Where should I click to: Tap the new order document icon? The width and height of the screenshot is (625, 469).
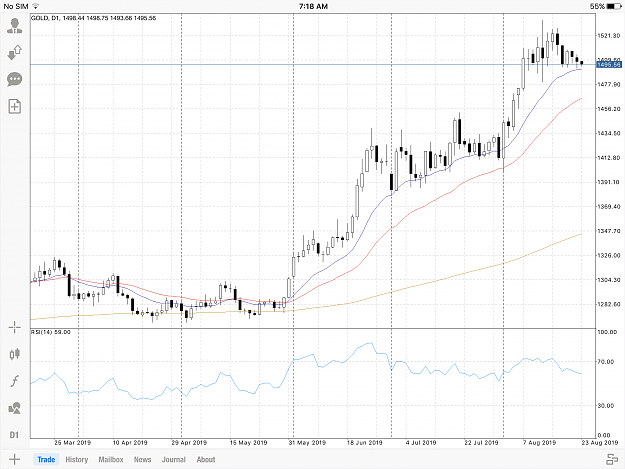point(15,106)
